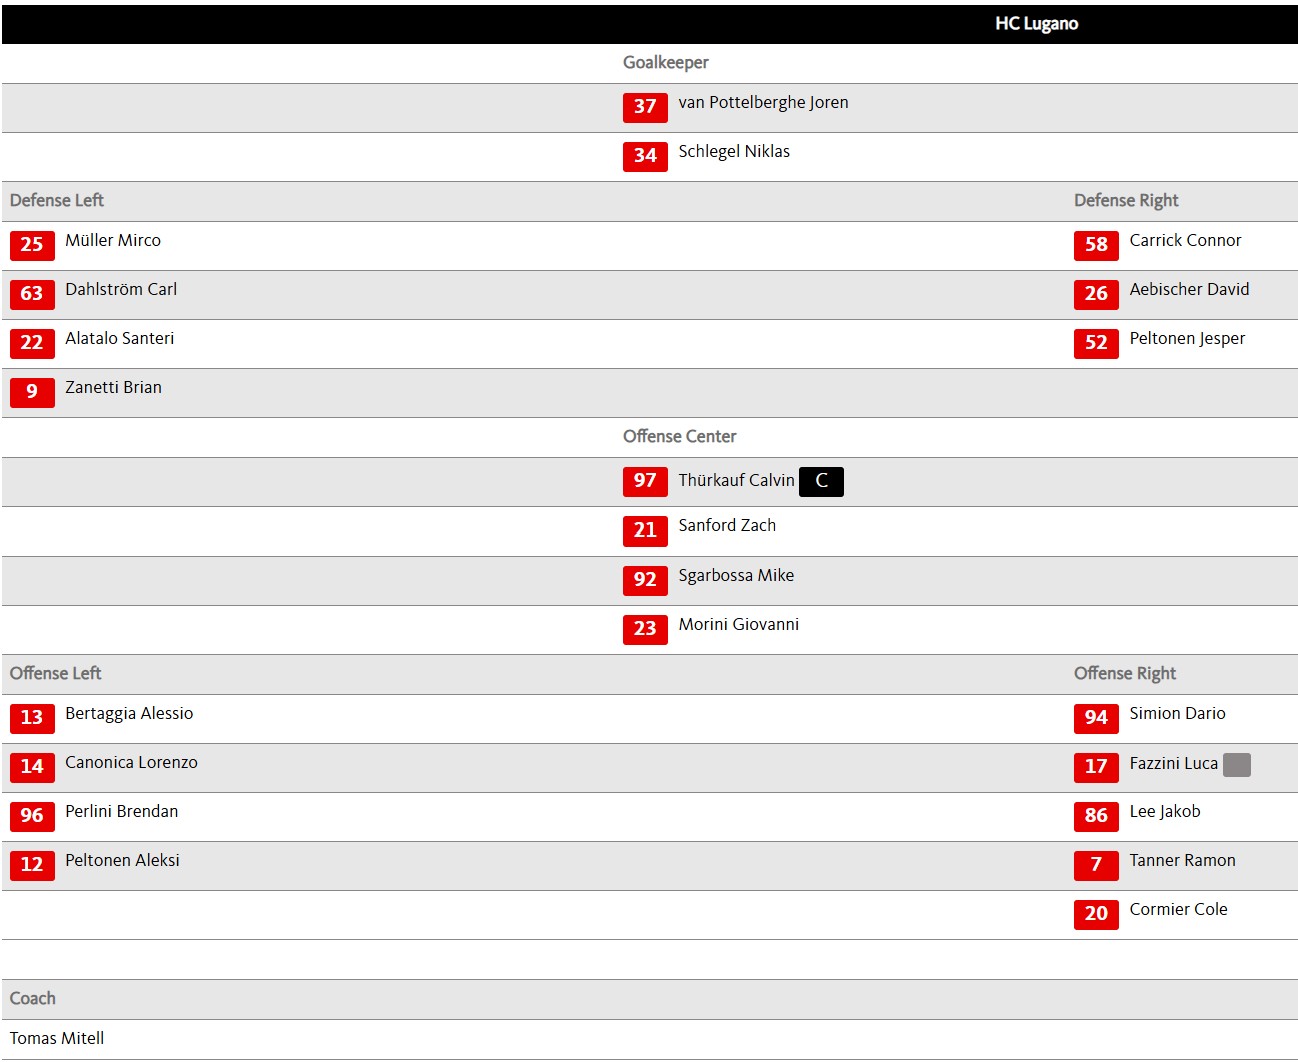This screenshot has height=1062, width=1298.
Task: Click the red number 9 badge
Action: click(x=32, y=392)
